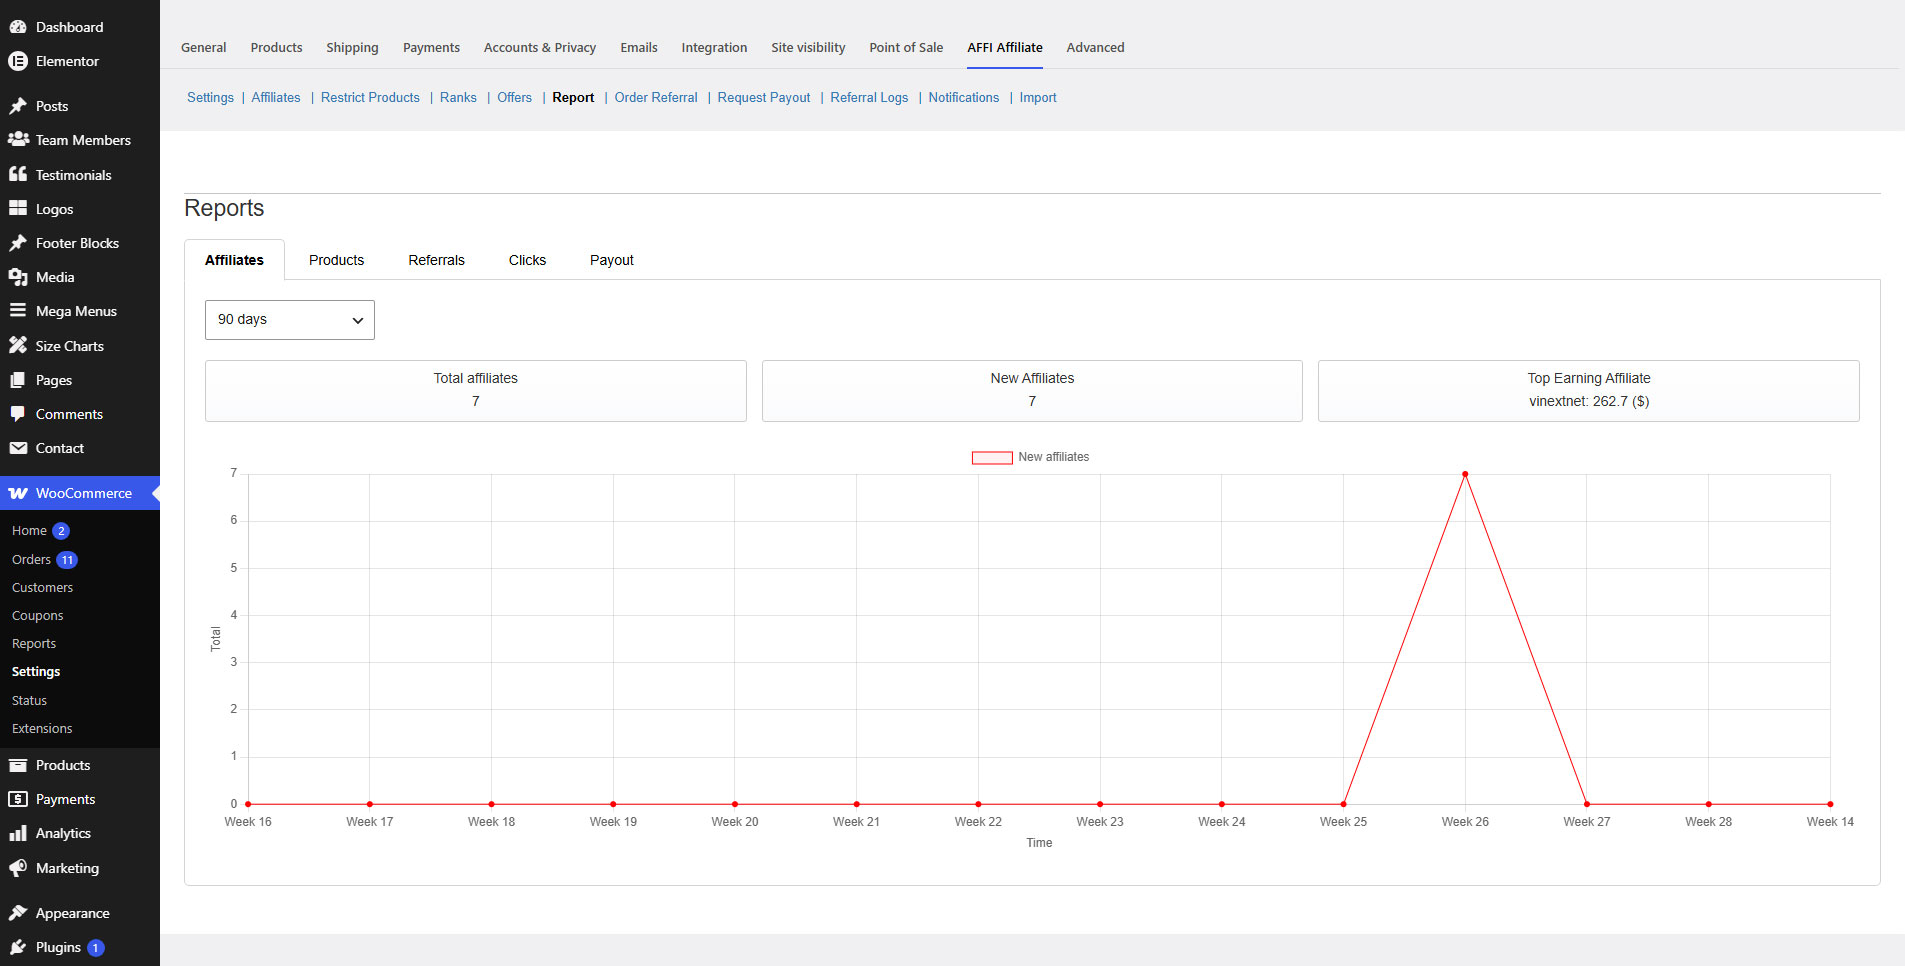Click the plugin update badge 1
The width and height of the screenshot is (1905, 966).
tap(95, 948)
